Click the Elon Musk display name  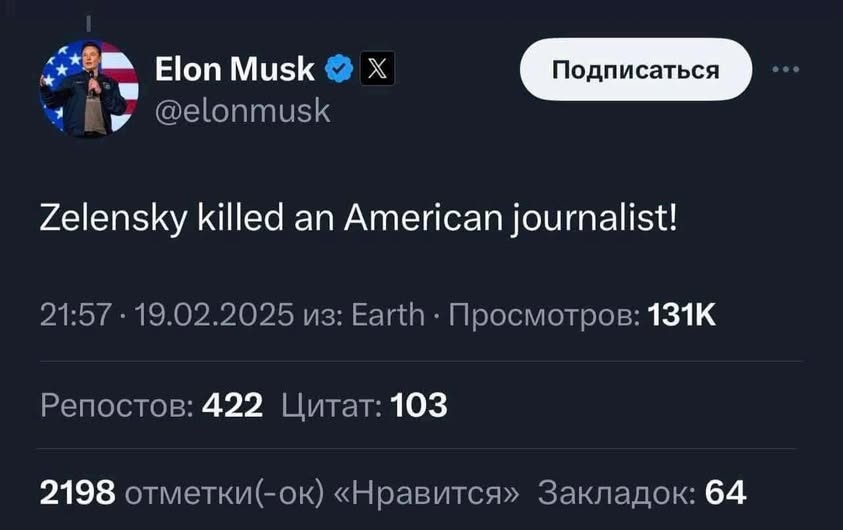tap(236, 69)
